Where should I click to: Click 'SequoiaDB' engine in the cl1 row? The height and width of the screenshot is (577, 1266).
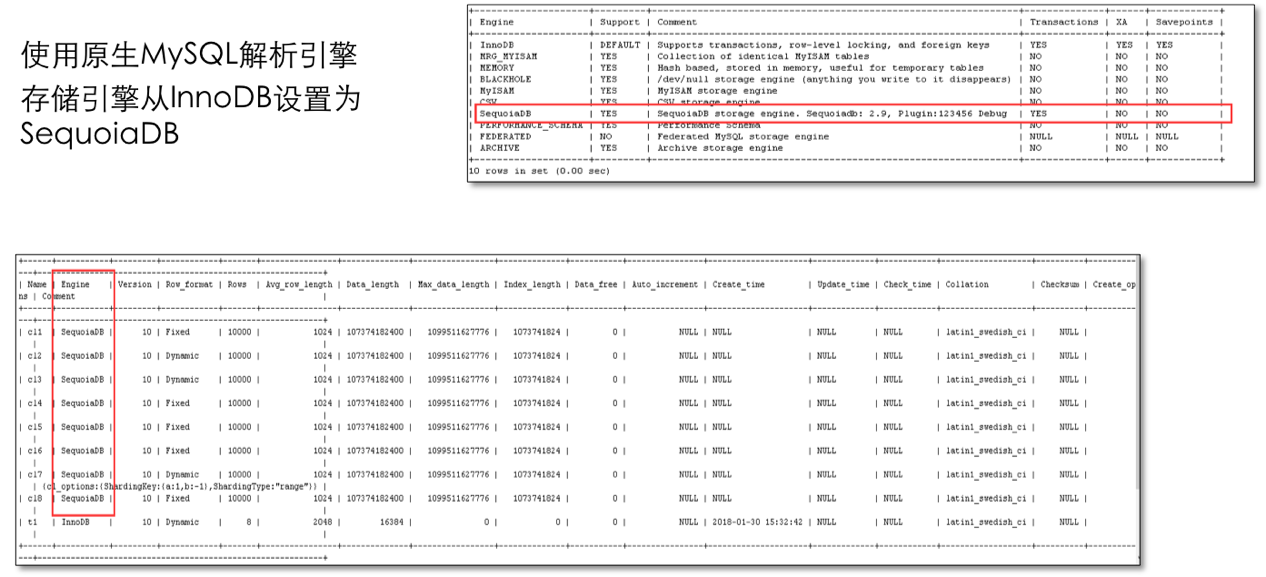[x=82, y=332]
